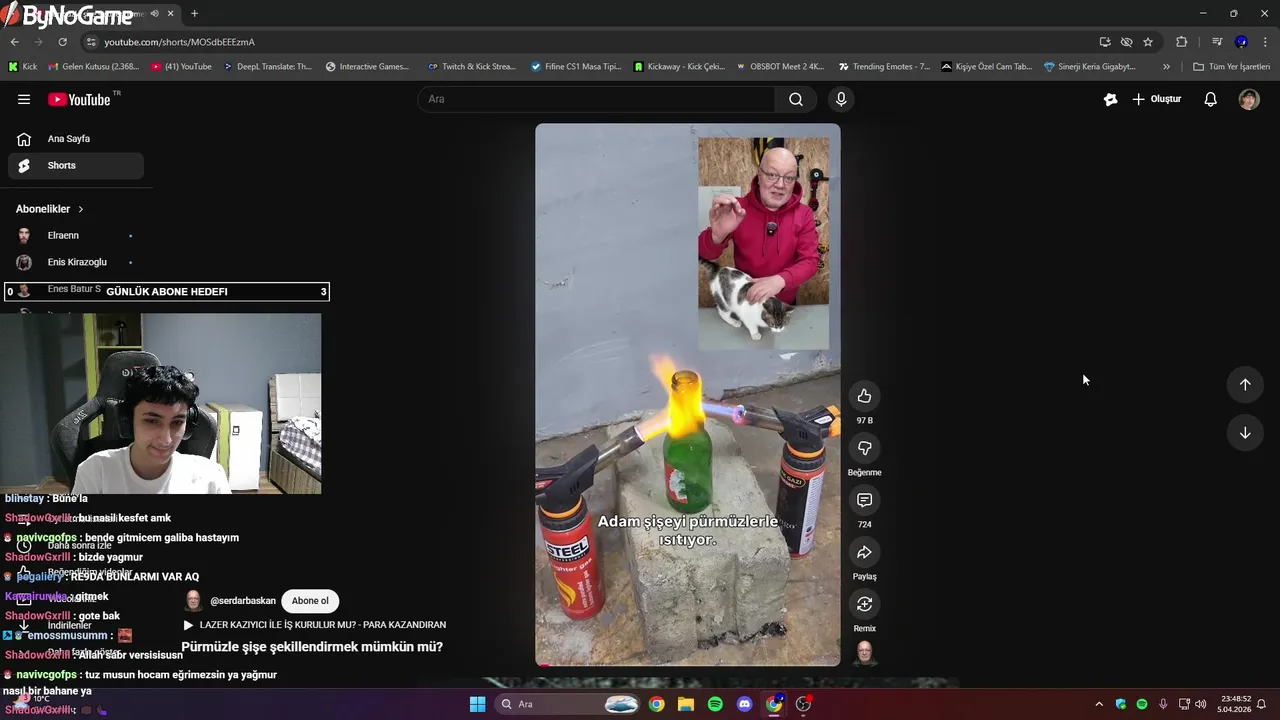Screen dimensions: 1280x720
Task: Bookmark this page with the star
Action: 1148,42
